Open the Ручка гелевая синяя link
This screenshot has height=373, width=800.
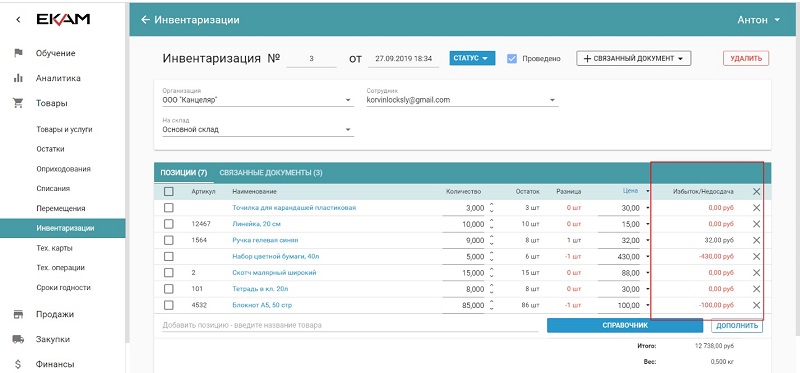coord(265,240)
